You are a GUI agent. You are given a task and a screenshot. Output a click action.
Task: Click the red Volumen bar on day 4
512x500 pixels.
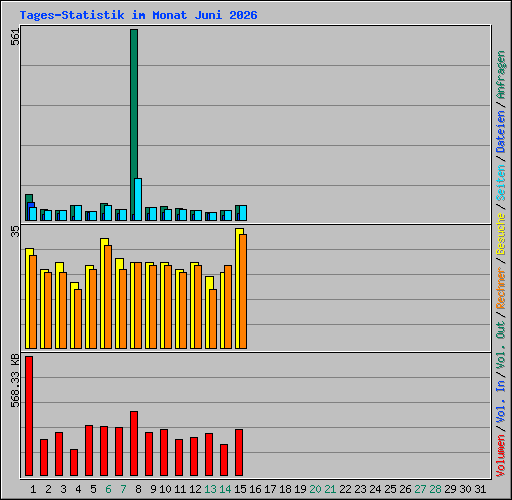tap(74, 462)
